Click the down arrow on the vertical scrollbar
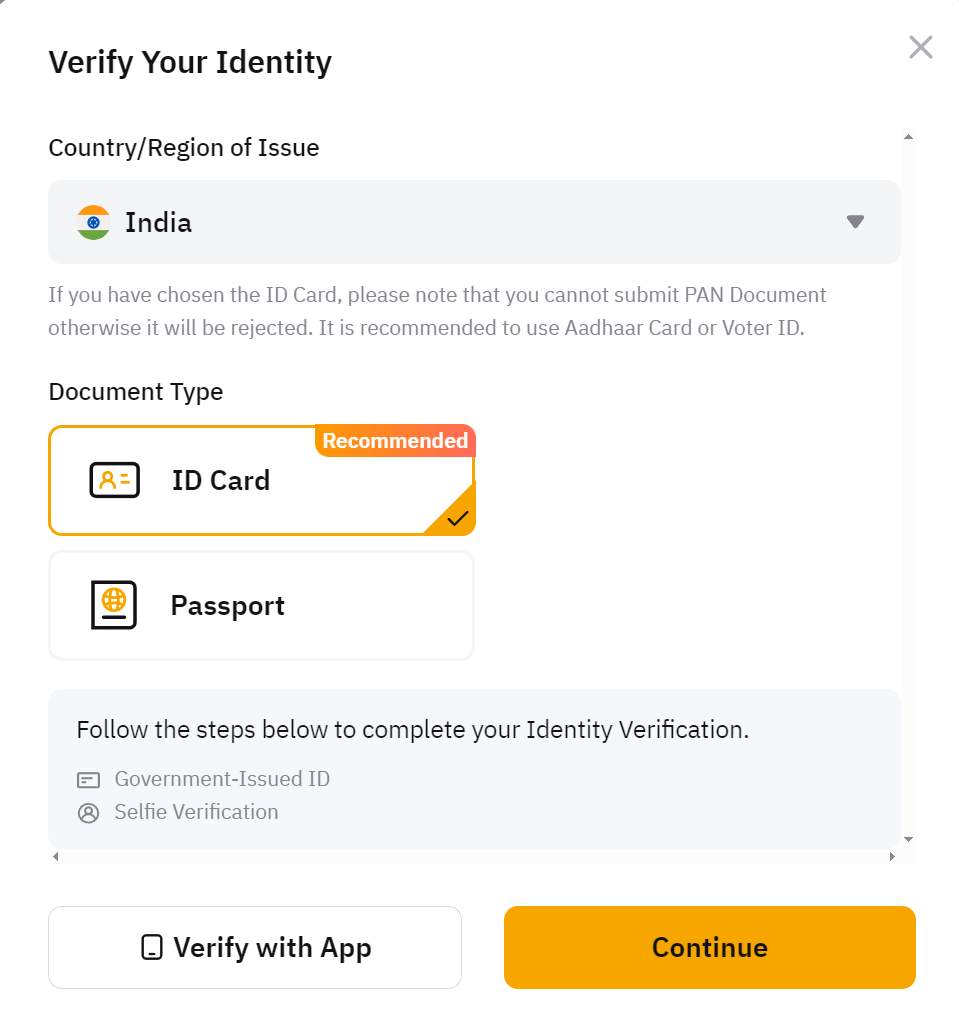Viewport: 959px width, 1018px height. pos(907,840)
